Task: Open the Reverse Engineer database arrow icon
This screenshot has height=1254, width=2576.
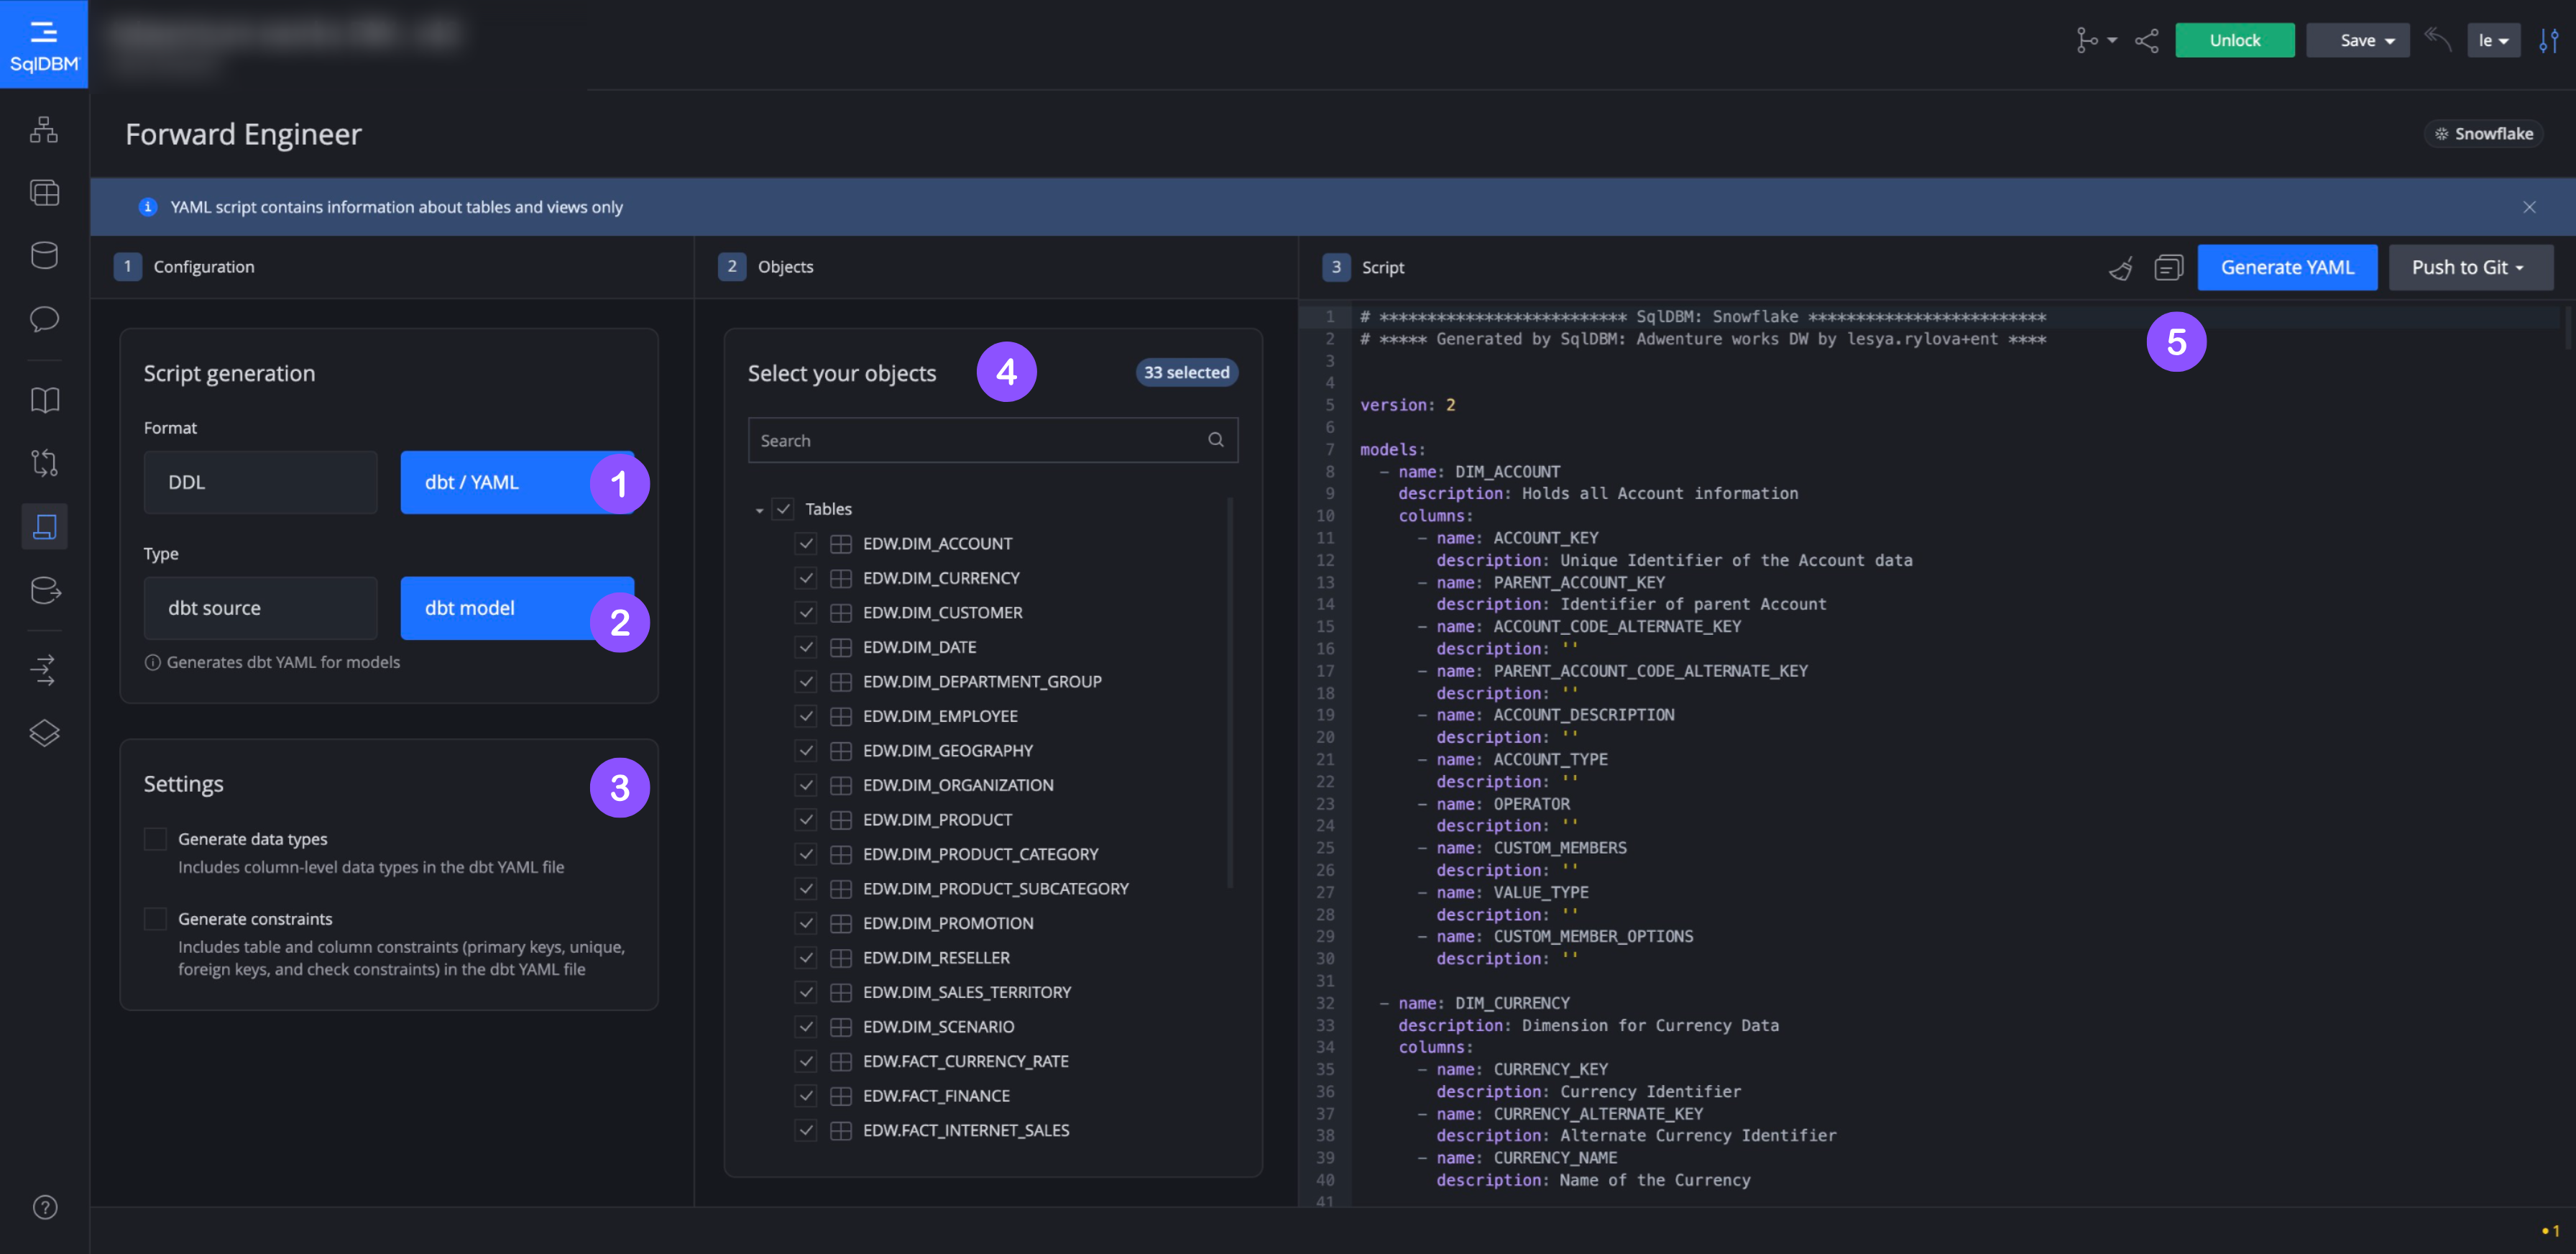Action: (45, 590)
